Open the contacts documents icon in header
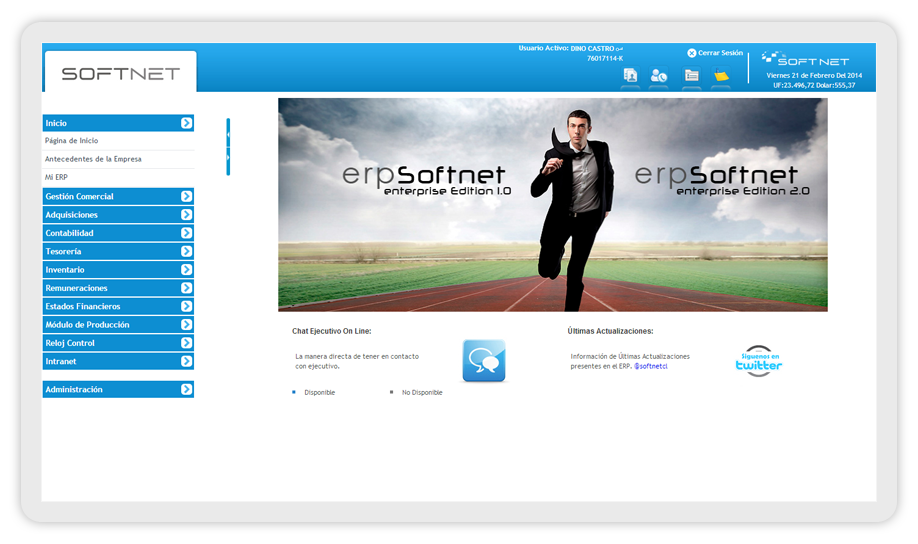Viewport: 918px width, 544px height. (x=630, y=75)
